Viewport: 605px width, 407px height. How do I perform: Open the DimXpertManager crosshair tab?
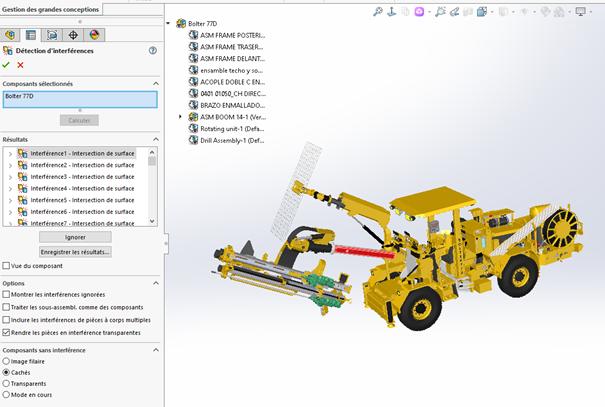tap(74, 34)
